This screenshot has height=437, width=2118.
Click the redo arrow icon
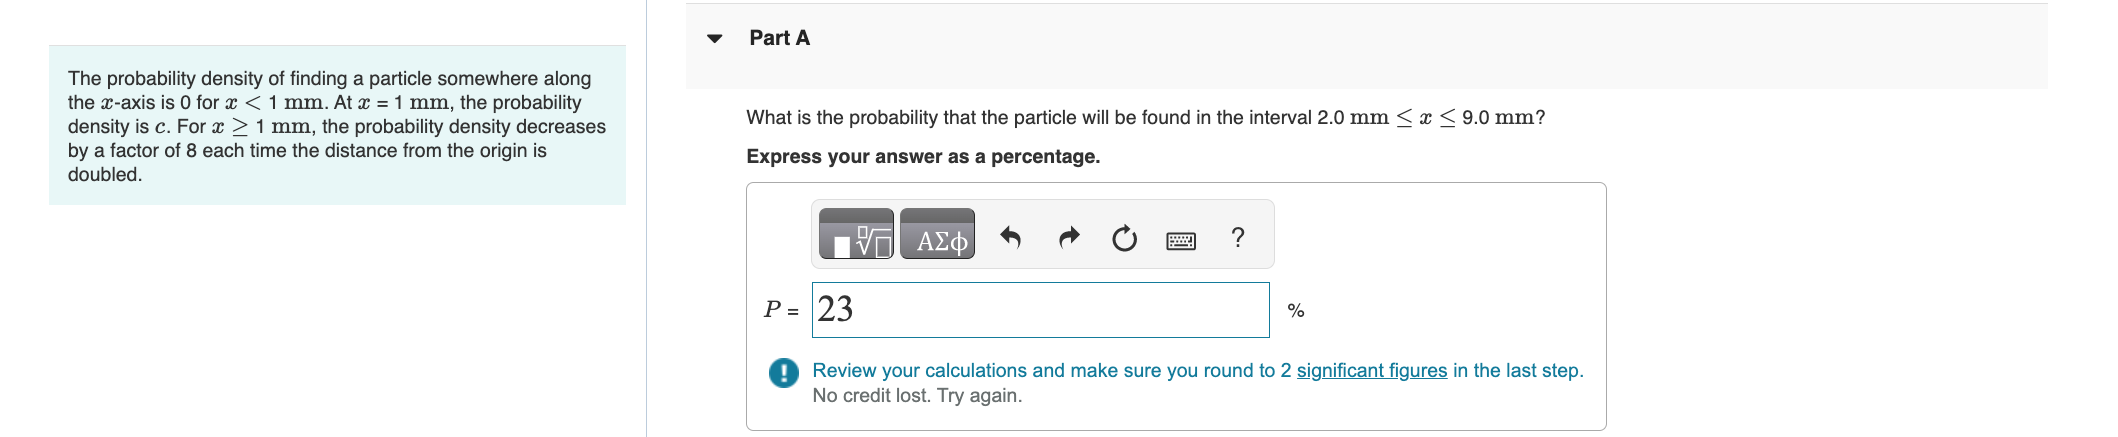(x=1069, y=238)
